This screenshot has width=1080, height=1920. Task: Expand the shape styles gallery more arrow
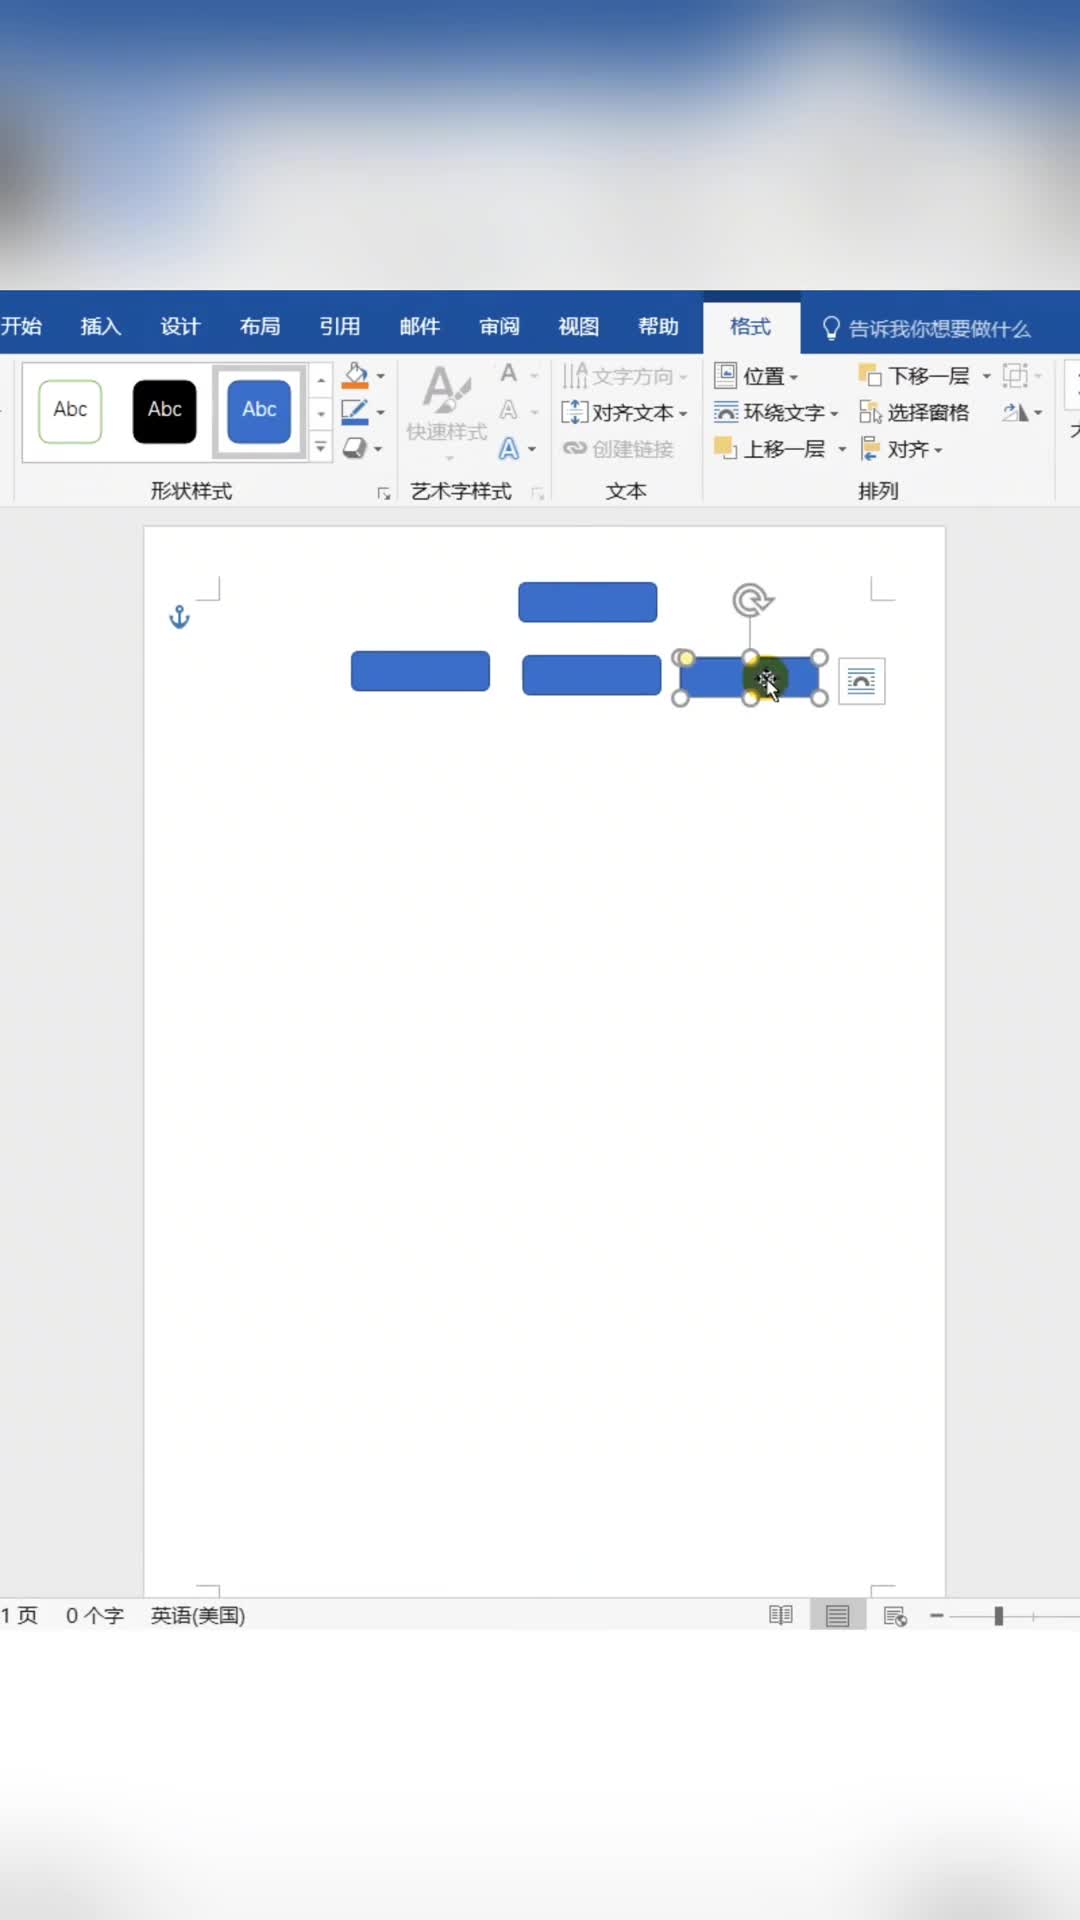pyautogui.click(x=321, y=448)
